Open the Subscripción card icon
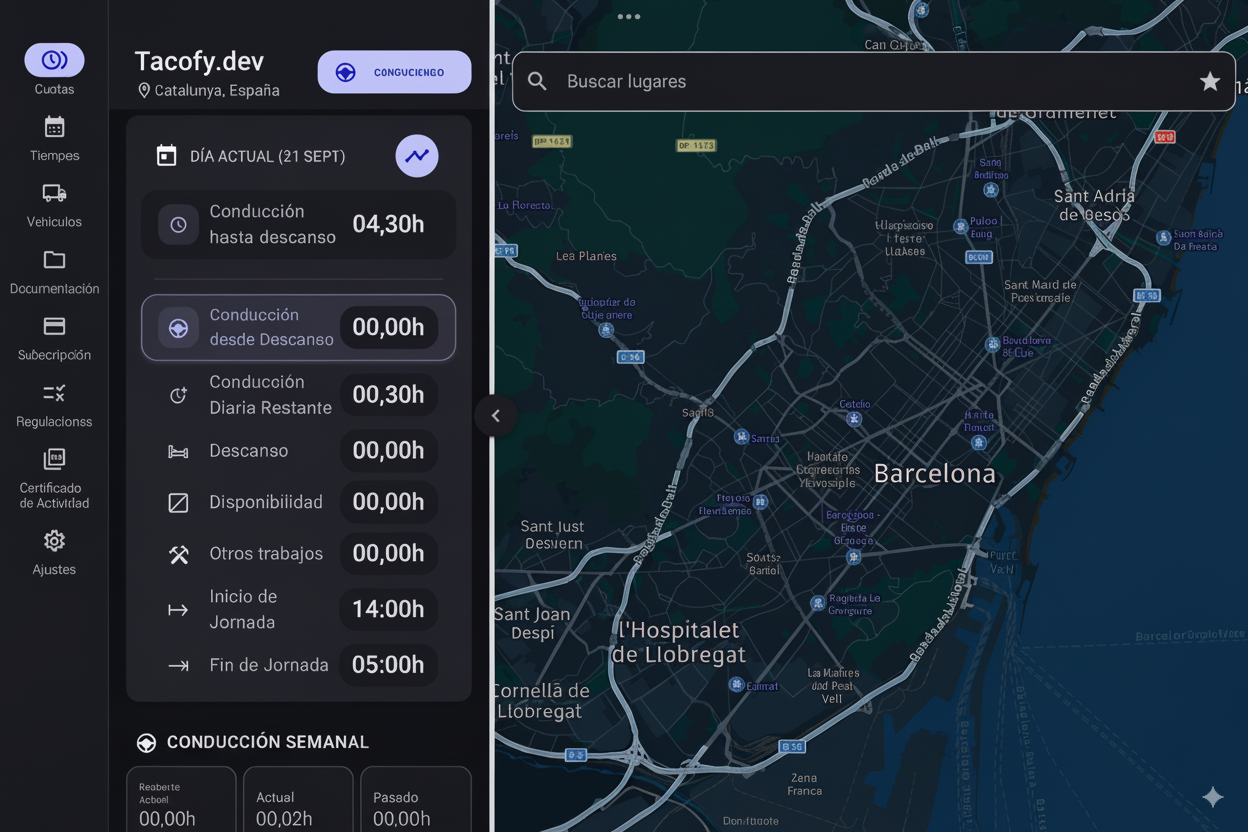The image size is (1248, 832). click(x=54, y=326)
